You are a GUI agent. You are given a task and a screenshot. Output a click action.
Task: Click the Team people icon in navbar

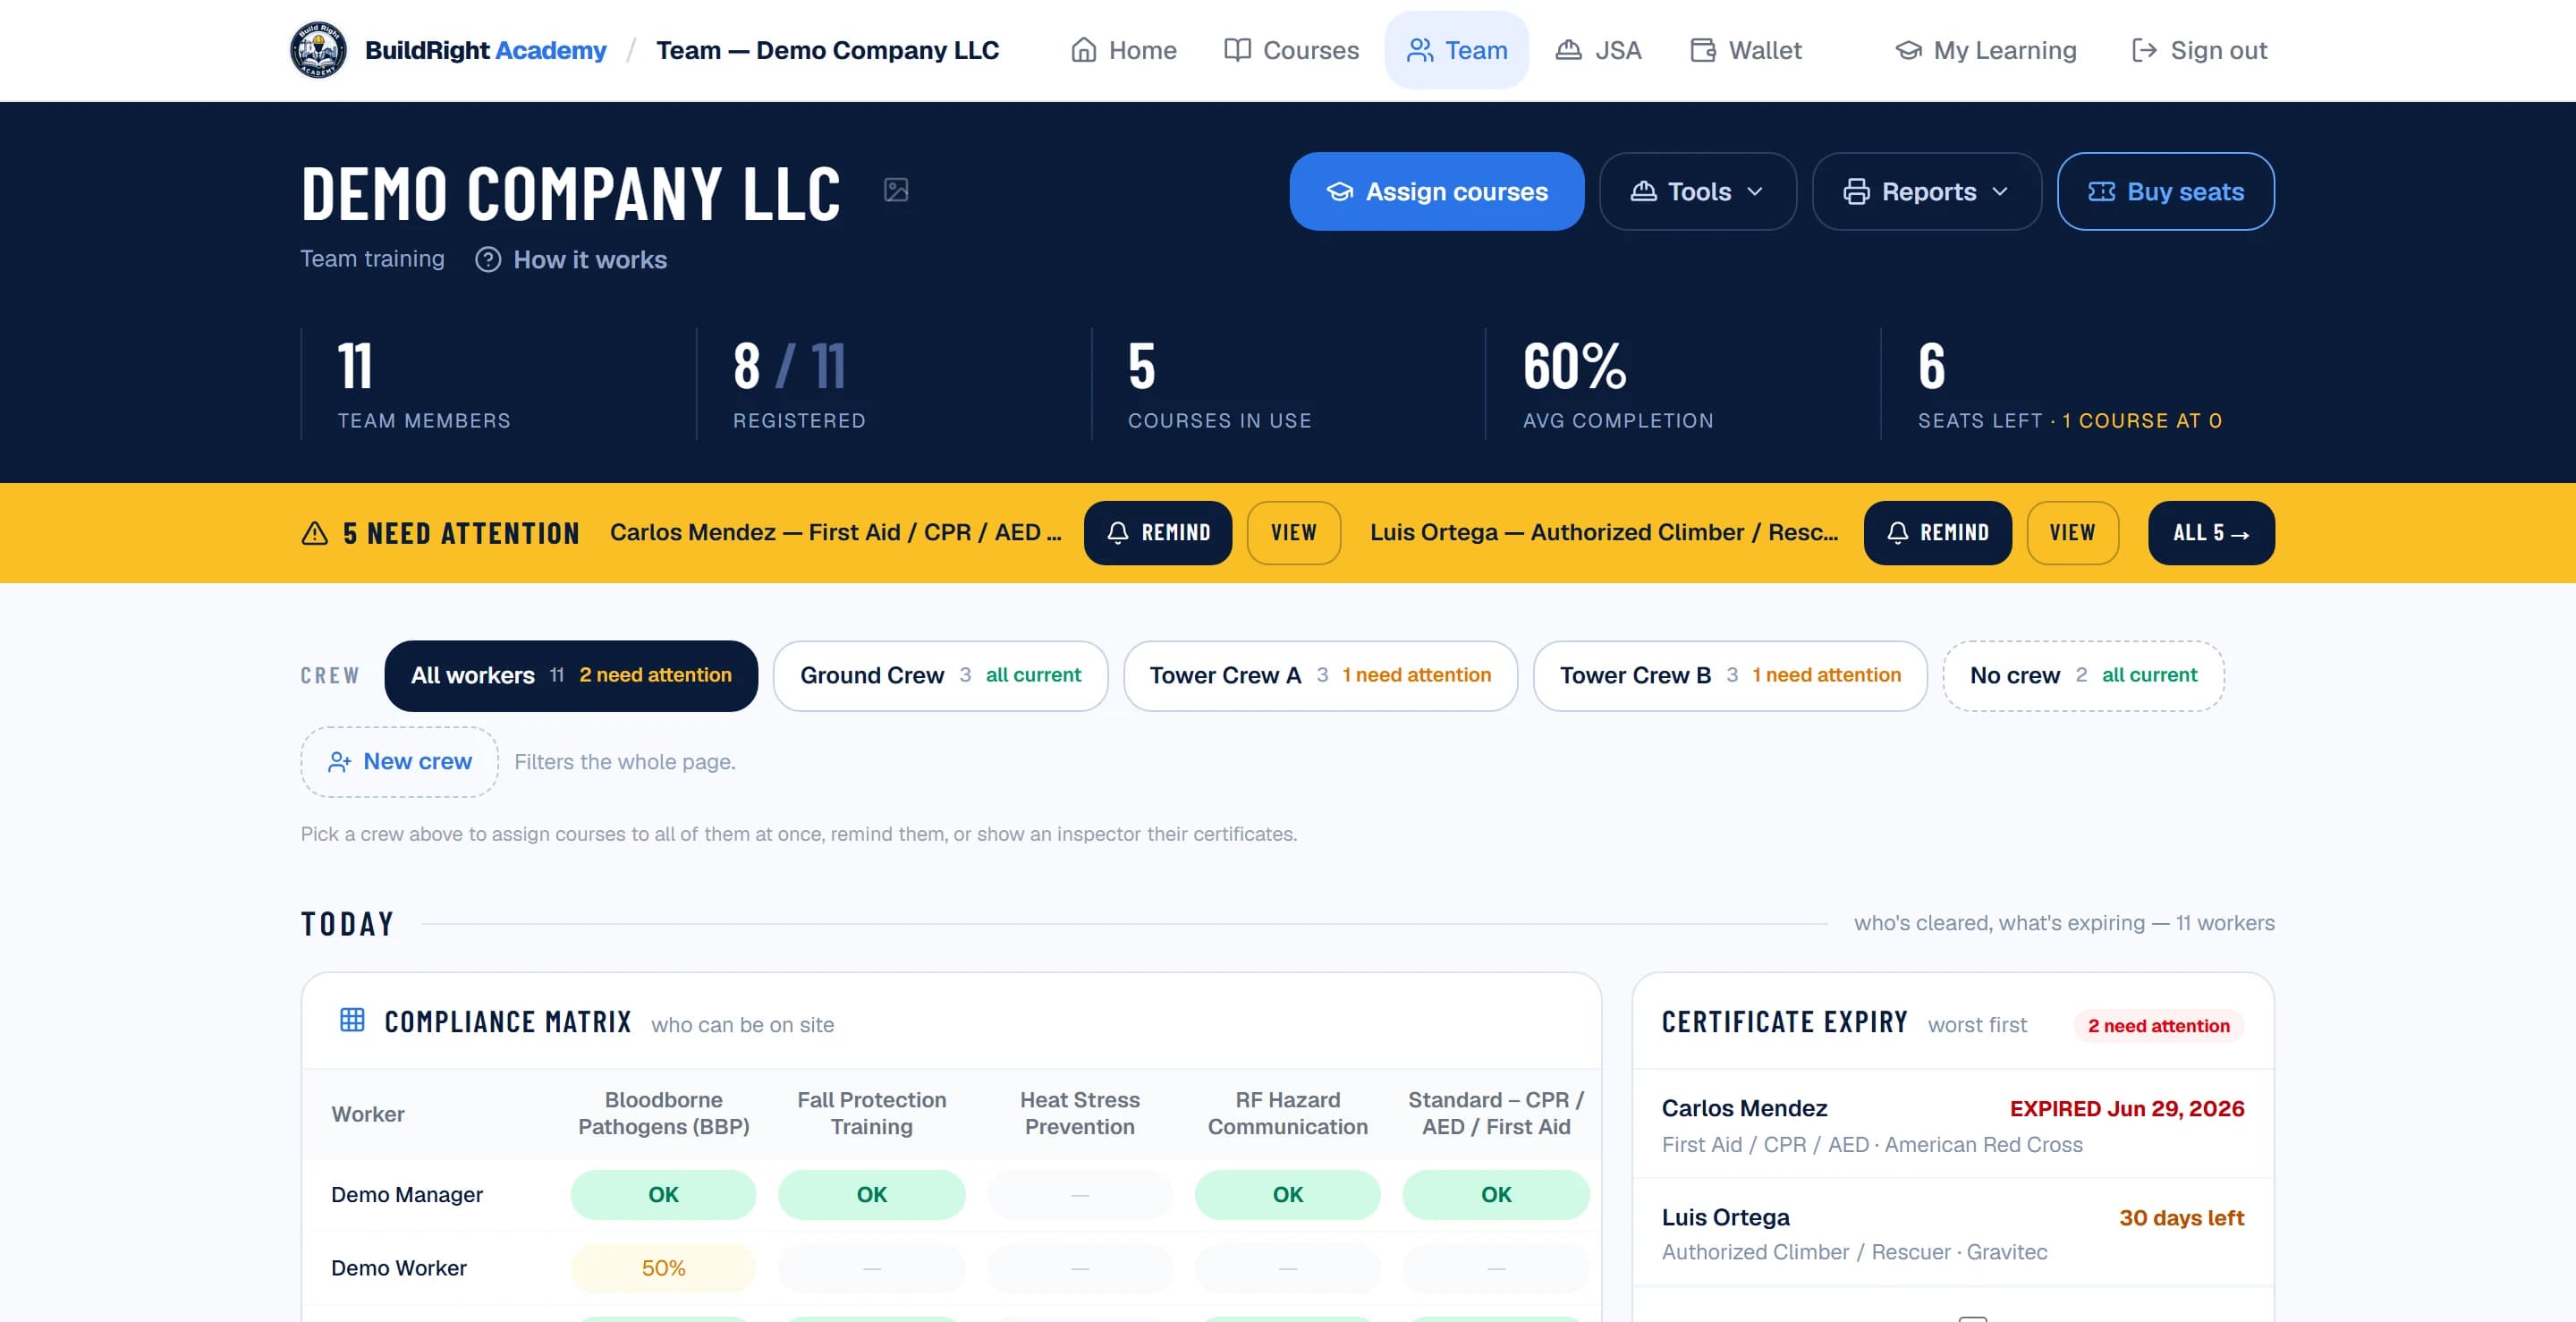point(1420,50)
